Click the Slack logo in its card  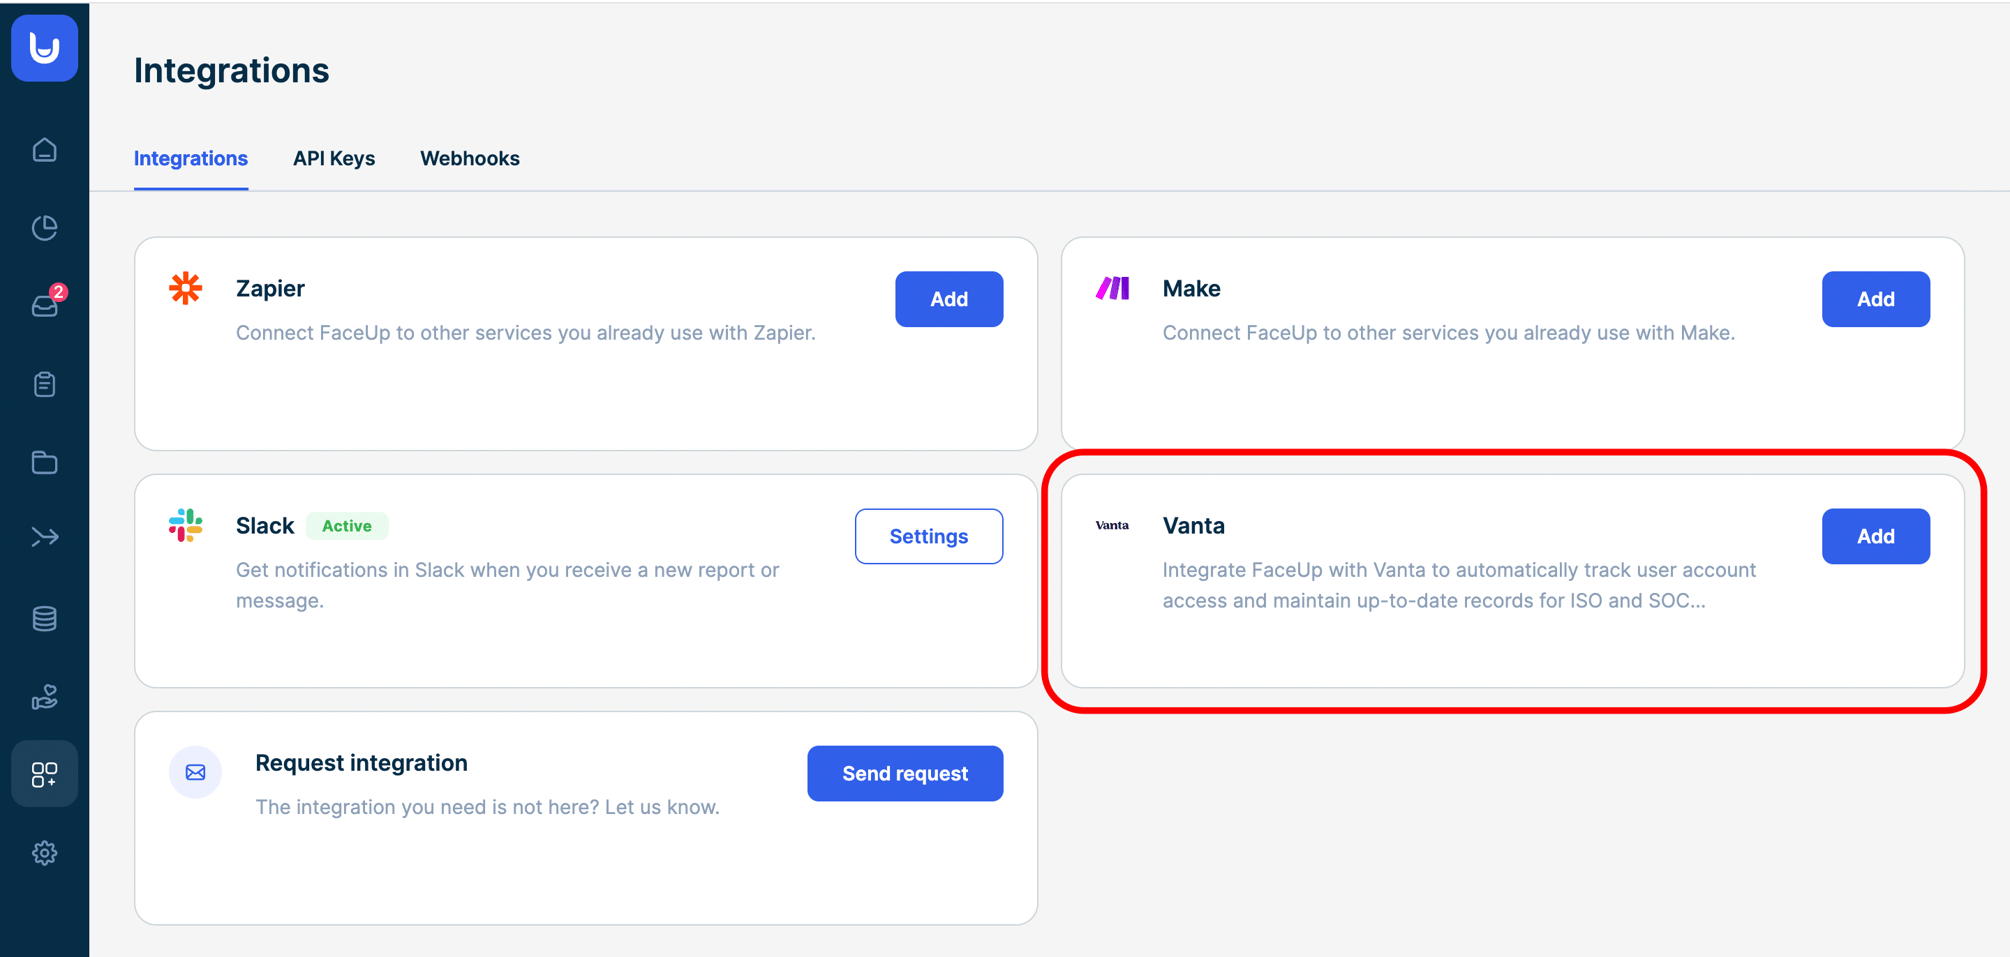pyautogui.click(x=186, y=525)
